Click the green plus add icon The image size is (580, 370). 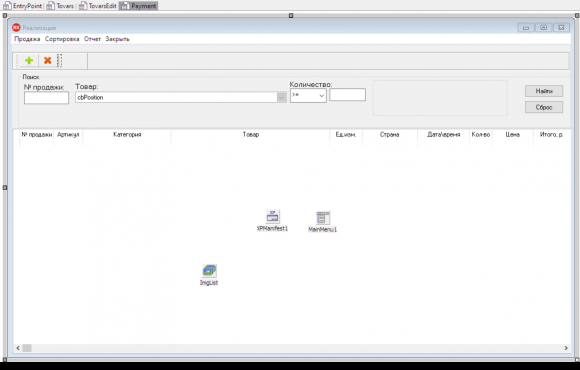[x=29, y=60]
